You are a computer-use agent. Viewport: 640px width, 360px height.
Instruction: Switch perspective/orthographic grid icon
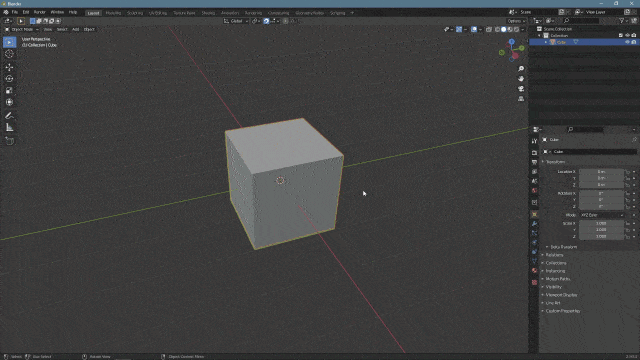tap(521, 99)
